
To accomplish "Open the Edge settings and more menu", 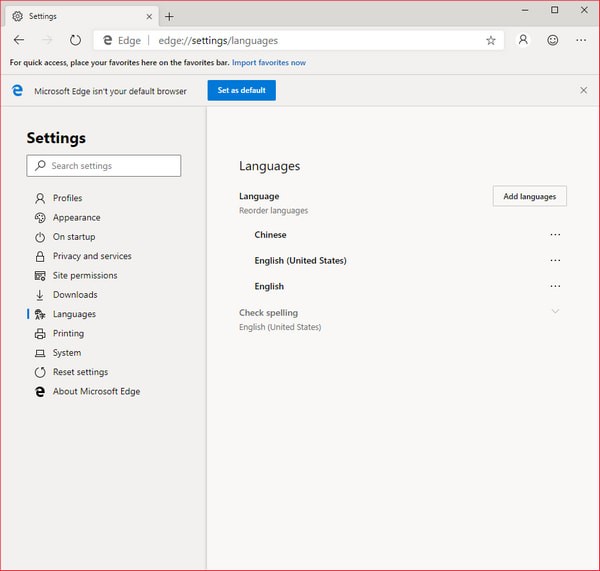I will pyautogui.click(x=581, y=41).
